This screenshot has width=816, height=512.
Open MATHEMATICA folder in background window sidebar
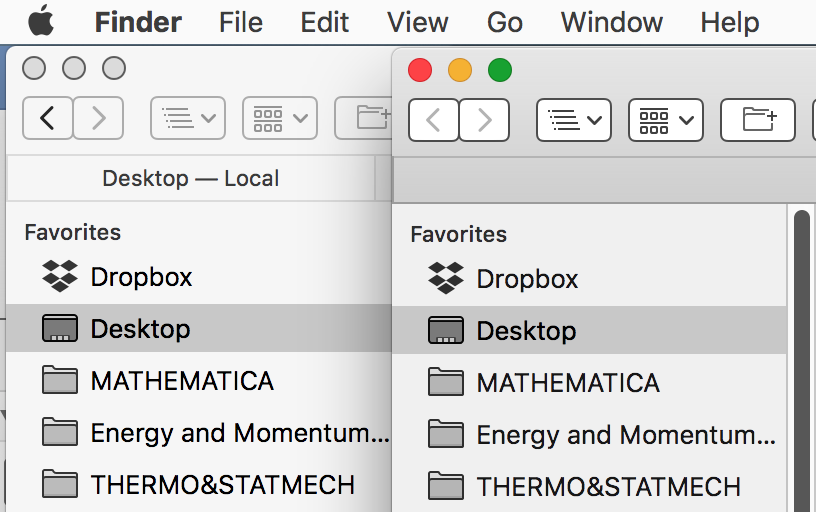click(x=199, y=380)
